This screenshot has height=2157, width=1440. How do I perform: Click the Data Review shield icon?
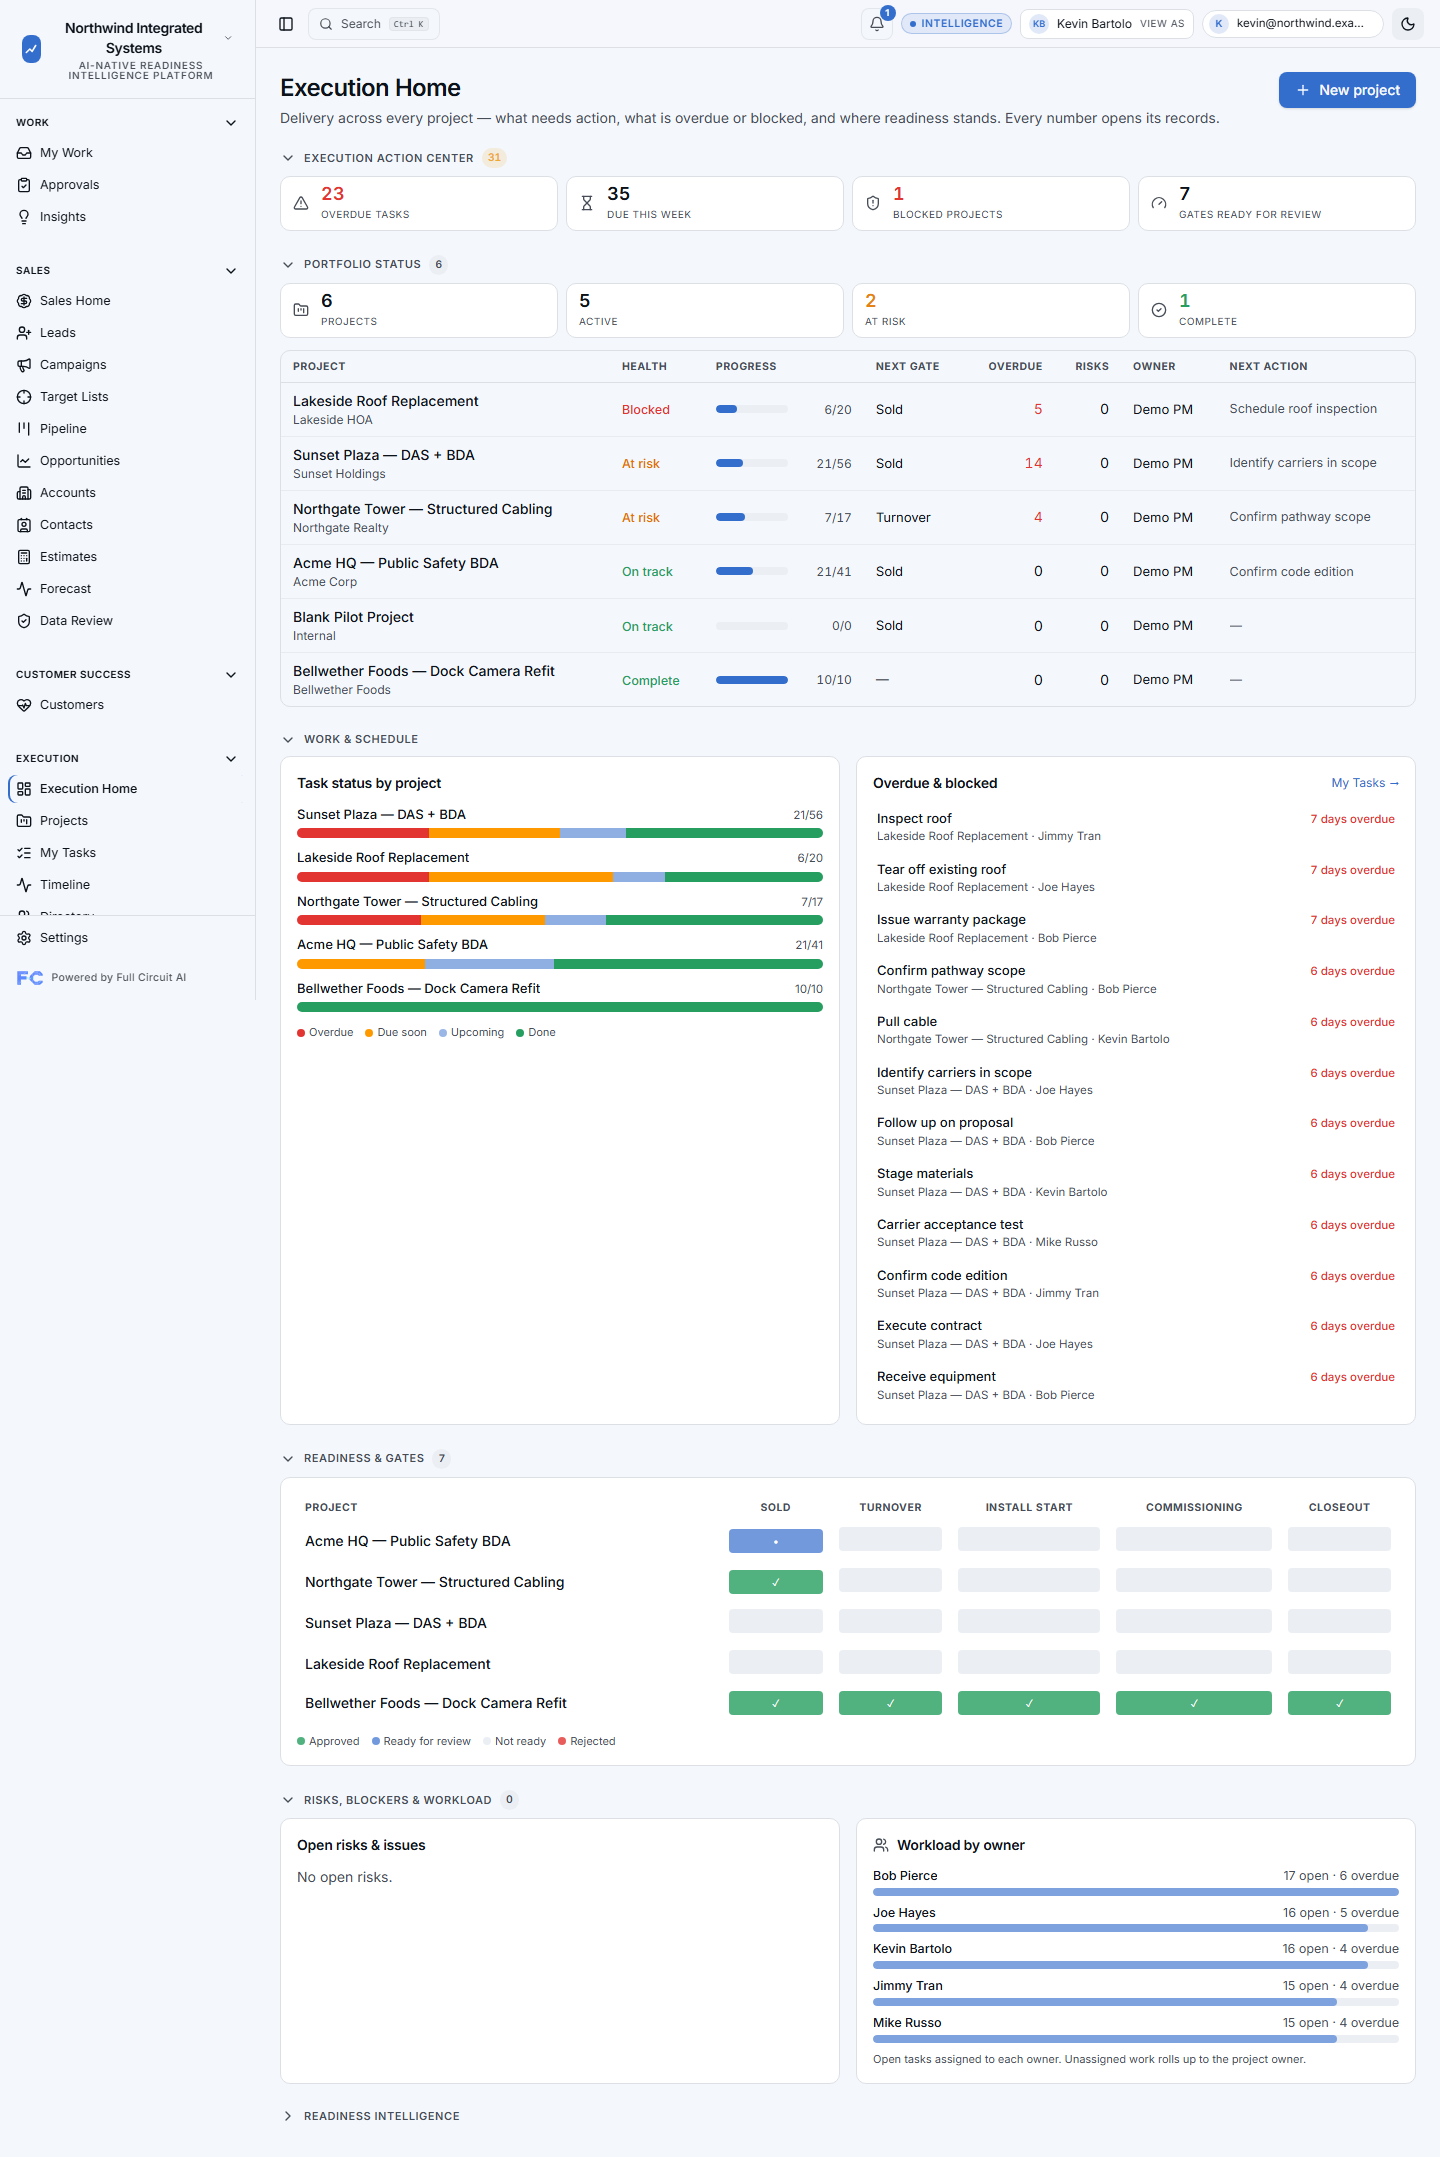tap(24, 621)
